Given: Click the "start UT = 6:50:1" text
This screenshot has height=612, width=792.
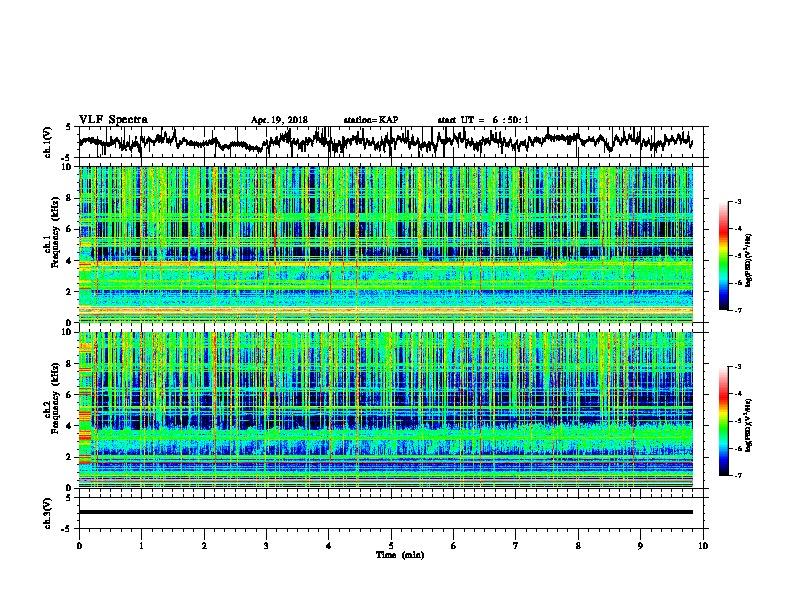Looking at the screenshot, I should click(x=483, y=120).
